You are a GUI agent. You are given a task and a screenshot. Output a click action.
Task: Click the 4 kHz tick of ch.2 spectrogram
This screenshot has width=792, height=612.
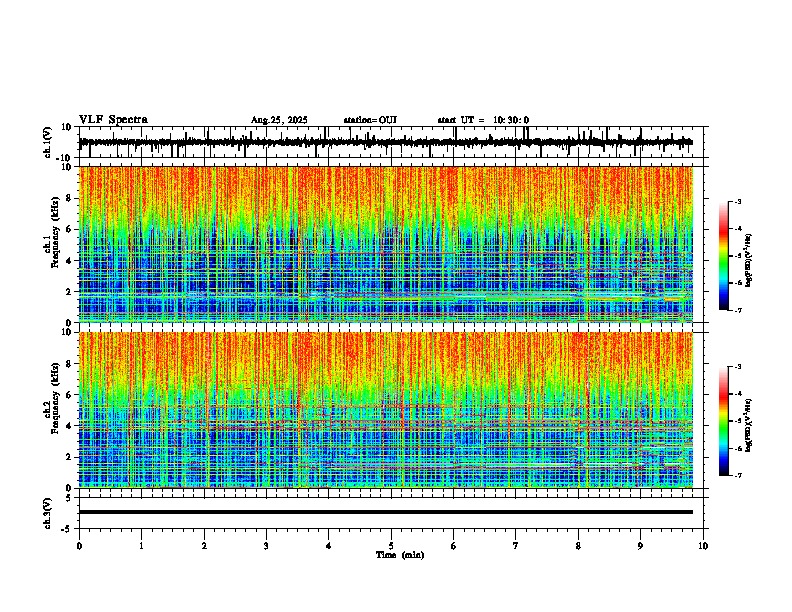pyautogui.click(x=69, y=426)
